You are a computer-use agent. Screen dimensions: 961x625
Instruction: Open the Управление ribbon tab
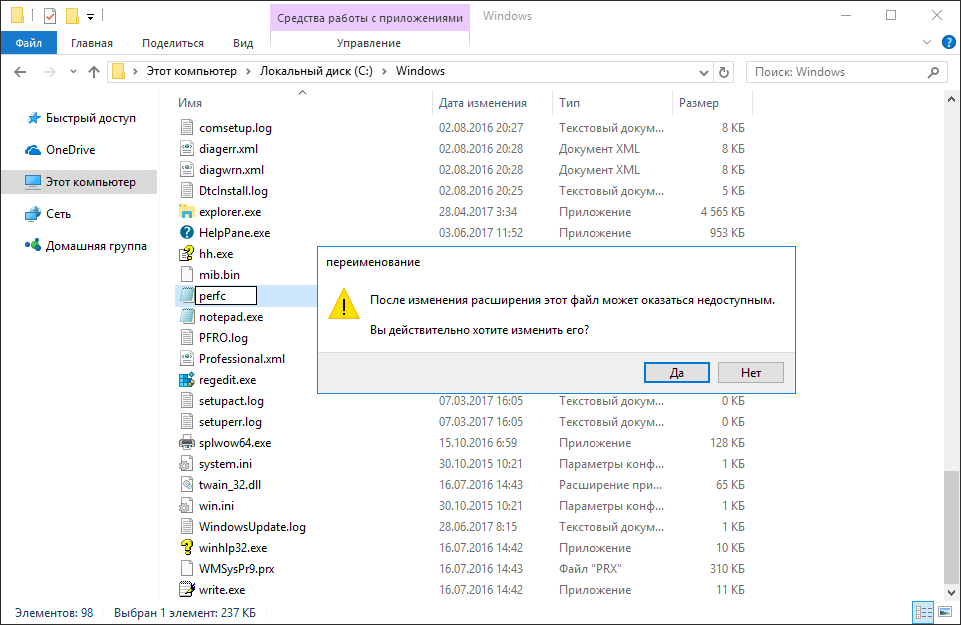(369, 43)
